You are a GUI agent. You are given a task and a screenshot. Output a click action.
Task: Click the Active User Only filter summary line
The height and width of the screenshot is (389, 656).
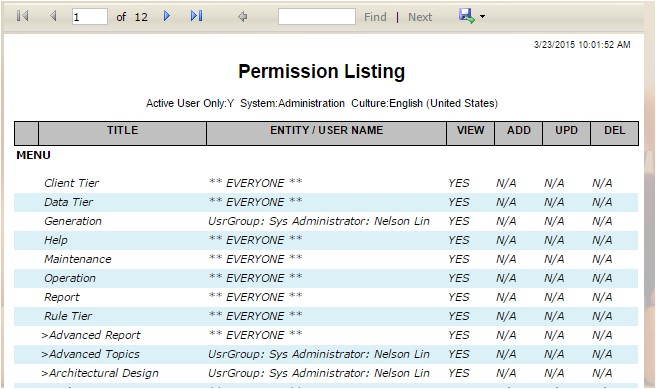[x=322, y=103]
